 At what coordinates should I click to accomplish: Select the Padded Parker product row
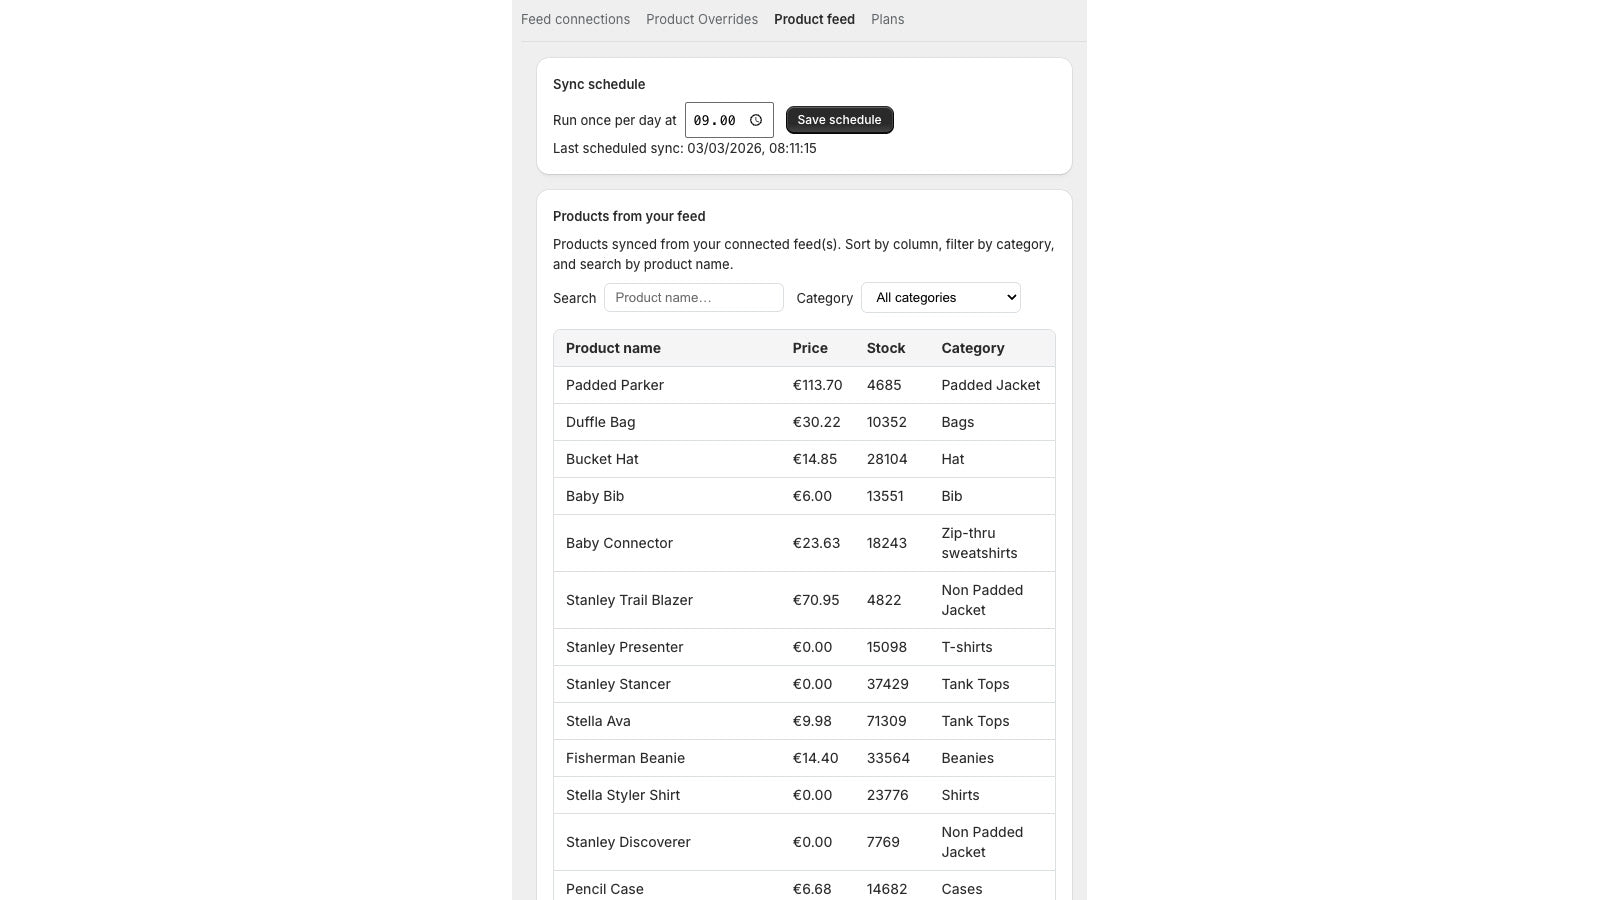(x=700, y=385)
